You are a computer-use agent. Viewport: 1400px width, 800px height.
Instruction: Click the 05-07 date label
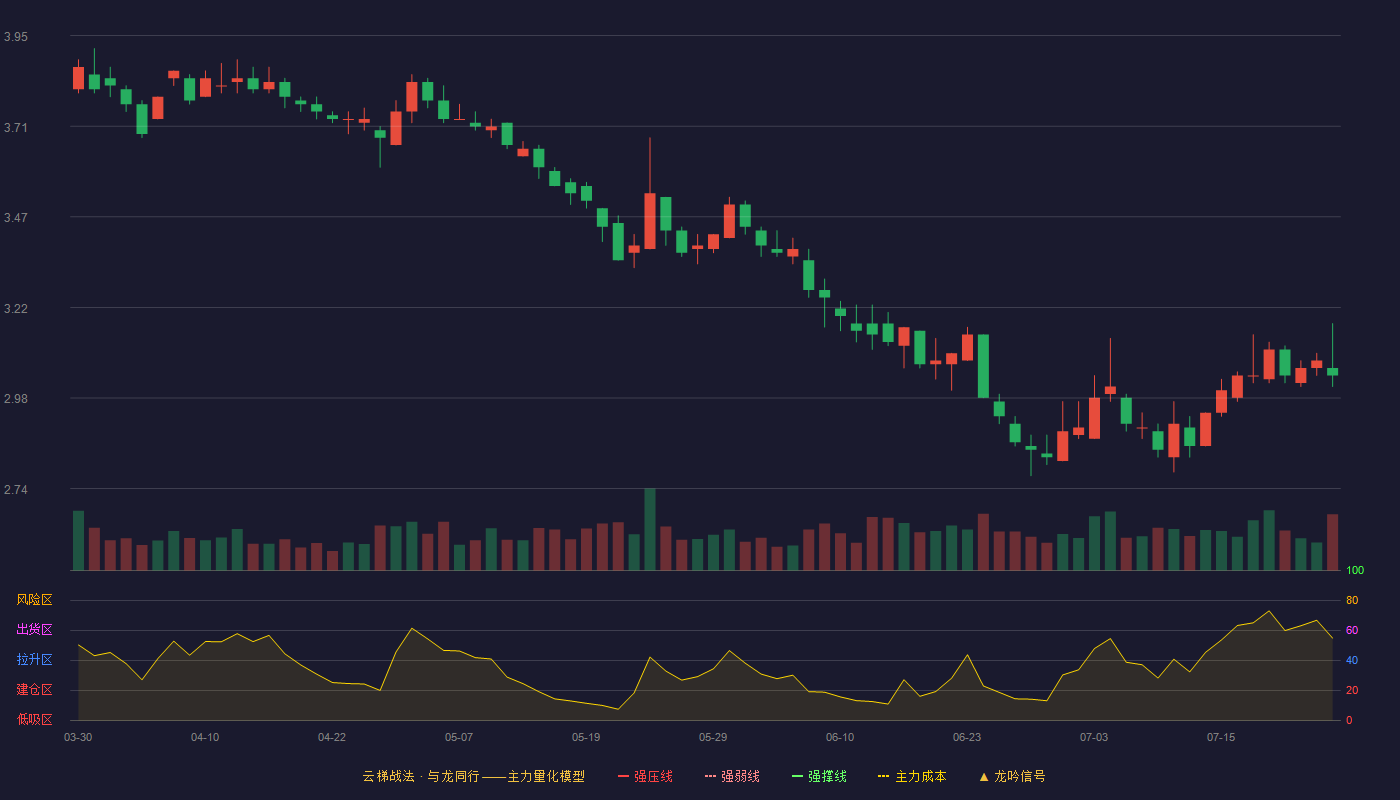click(x=459, y=737)
